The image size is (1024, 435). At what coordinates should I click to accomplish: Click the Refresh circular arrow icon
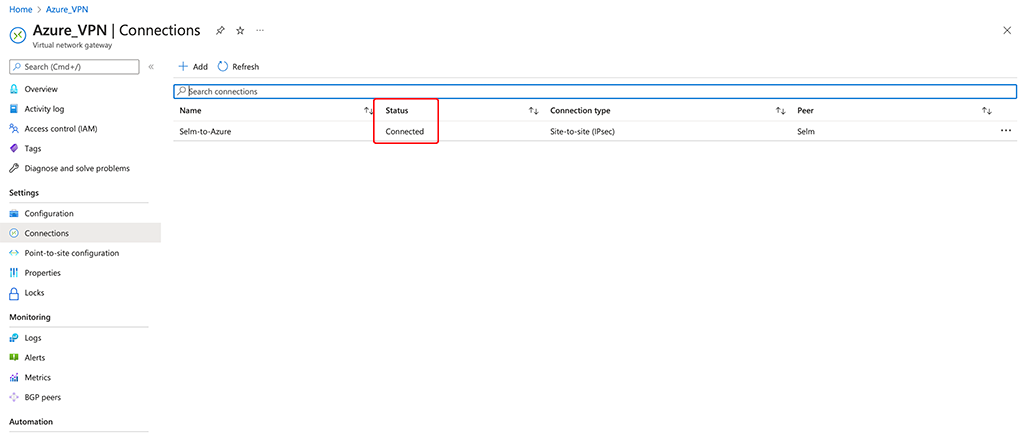tap(223, 67)
